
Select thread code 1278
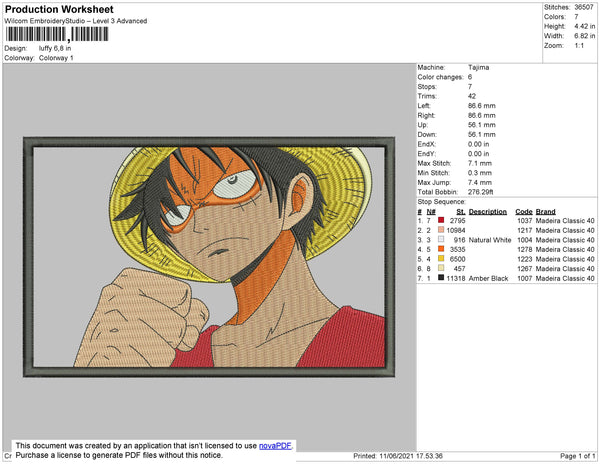(x=525, y=249)
